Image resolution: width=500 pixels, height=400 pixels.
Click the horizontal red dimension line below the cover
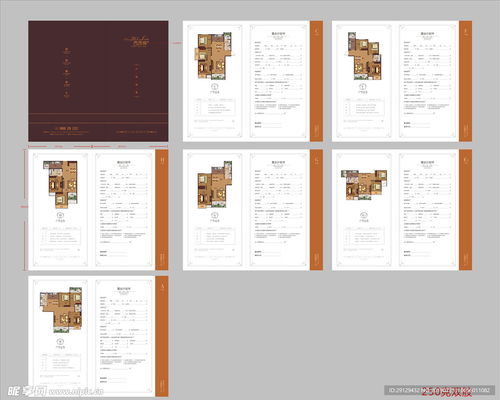98,146
